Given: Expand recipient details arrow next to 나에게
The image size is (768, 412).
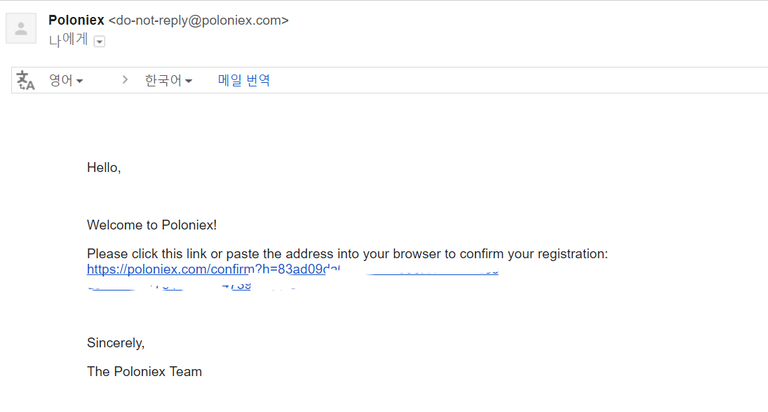Looking at the screenshot, I should tap(99, 41).
